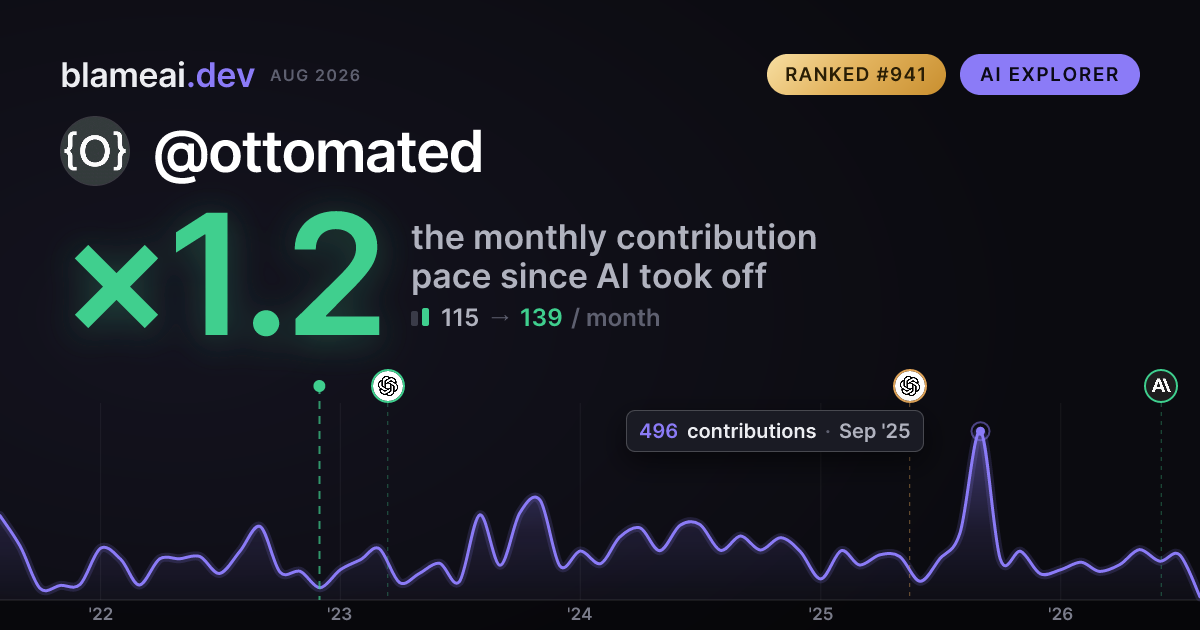Click the @ottomated avatar icon
The image size is (1200, 630).
(x=95, y=151)
